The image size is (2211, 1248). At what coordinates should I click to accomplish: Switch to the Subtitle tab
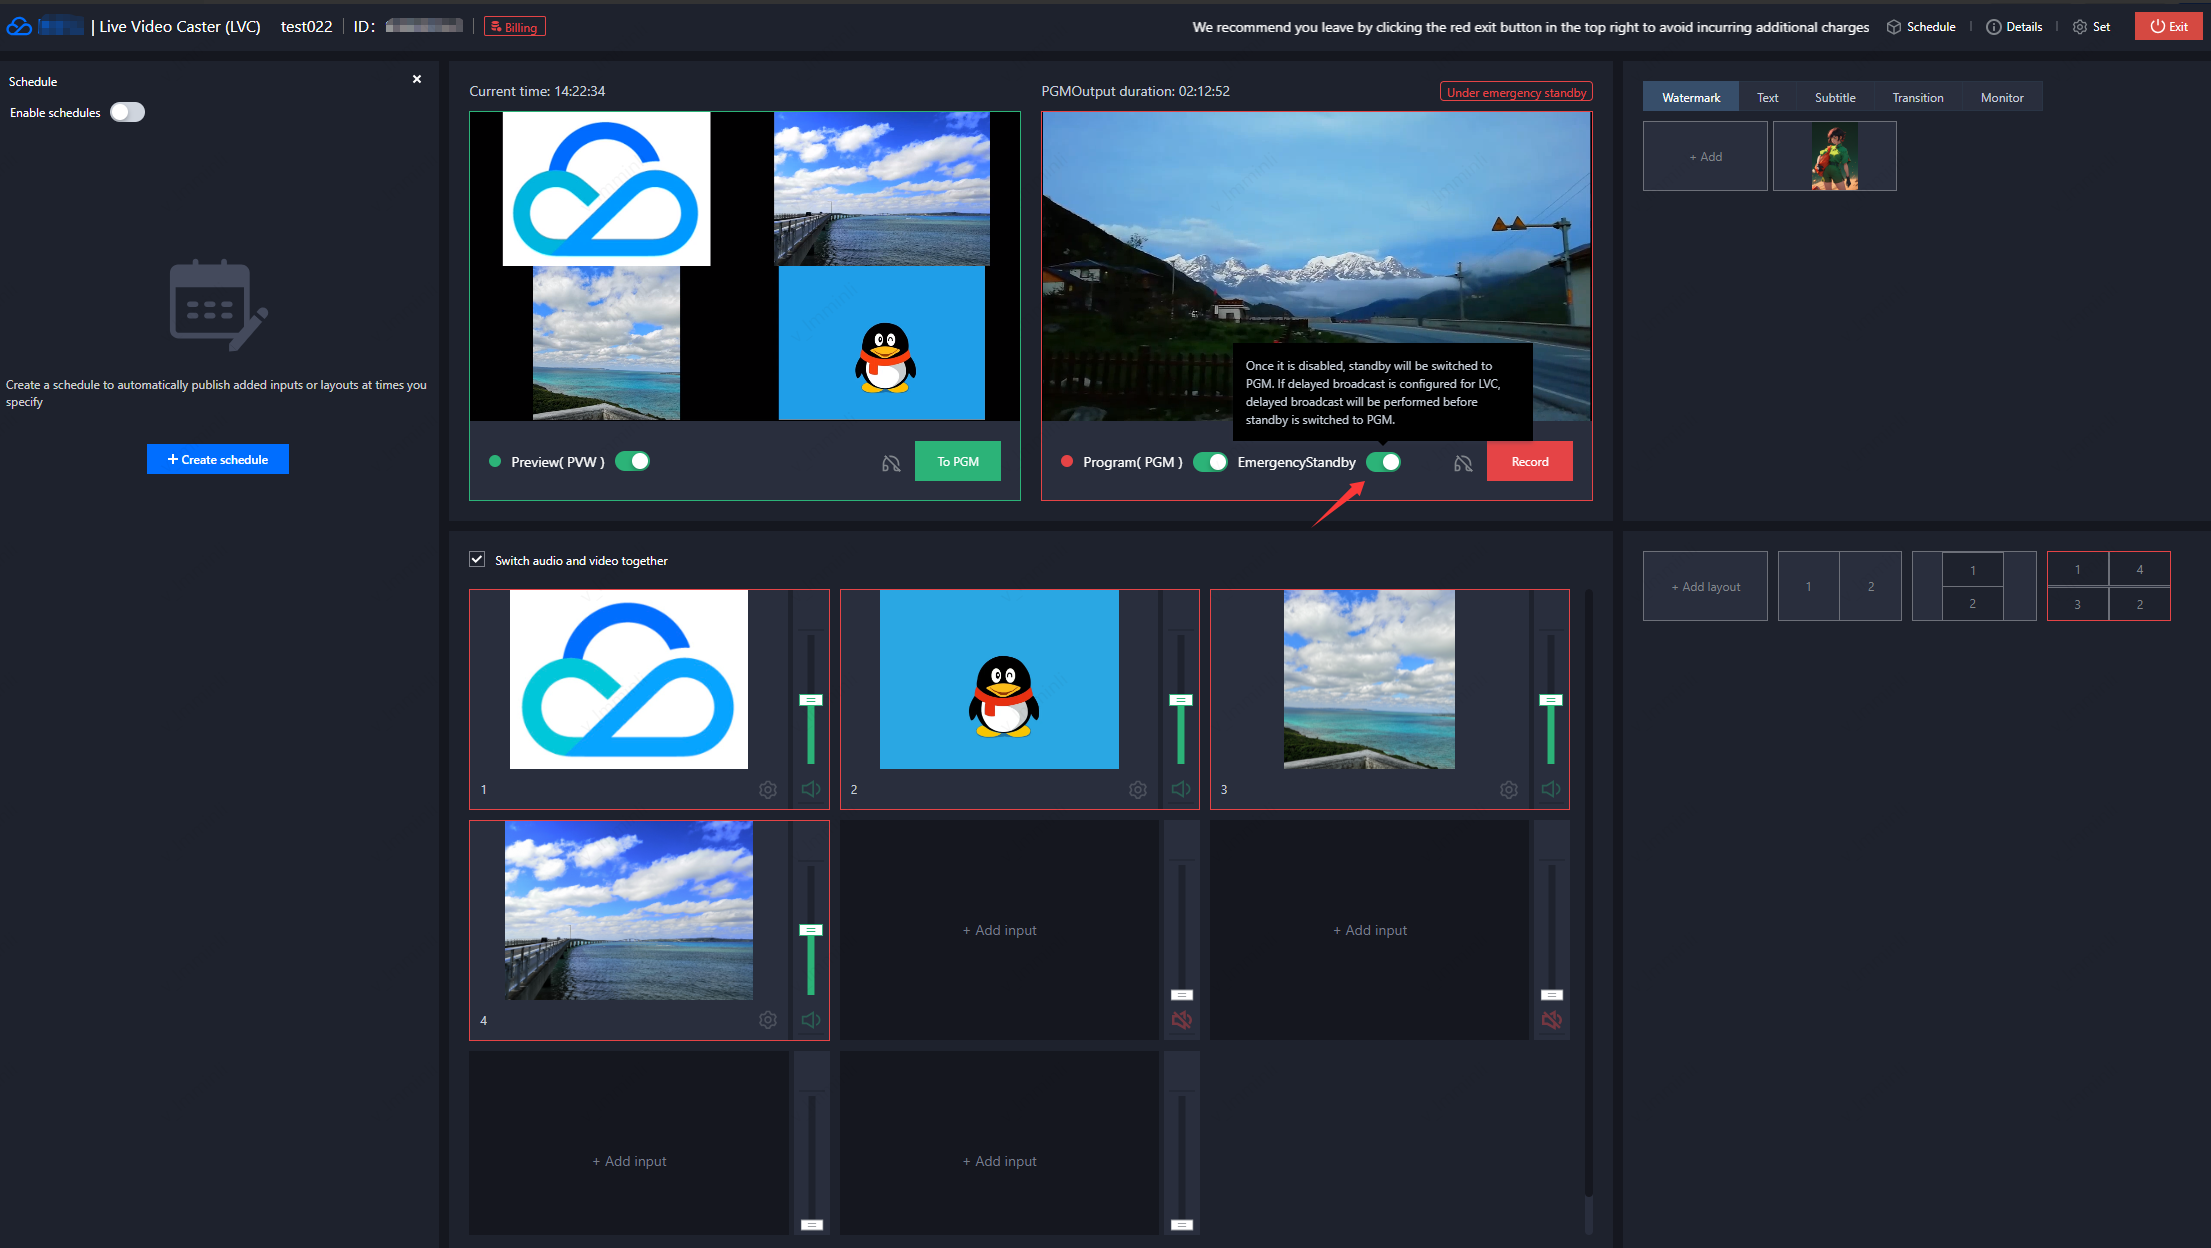[1834, 97]
